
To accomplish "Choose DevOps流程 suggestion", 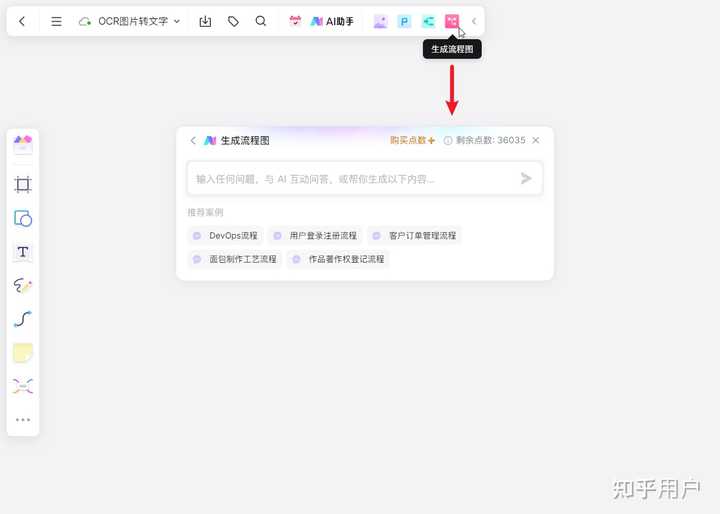I will click(x=225, y=236).
